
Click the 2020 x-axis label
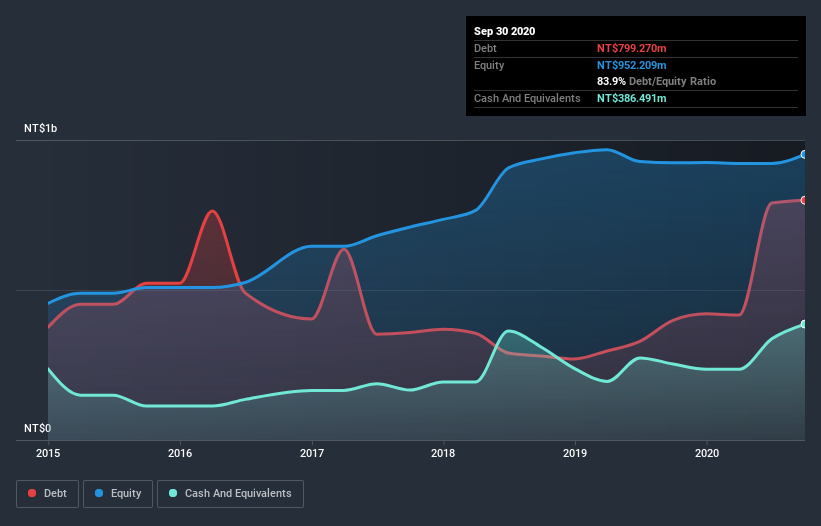(x=707, y=453)
